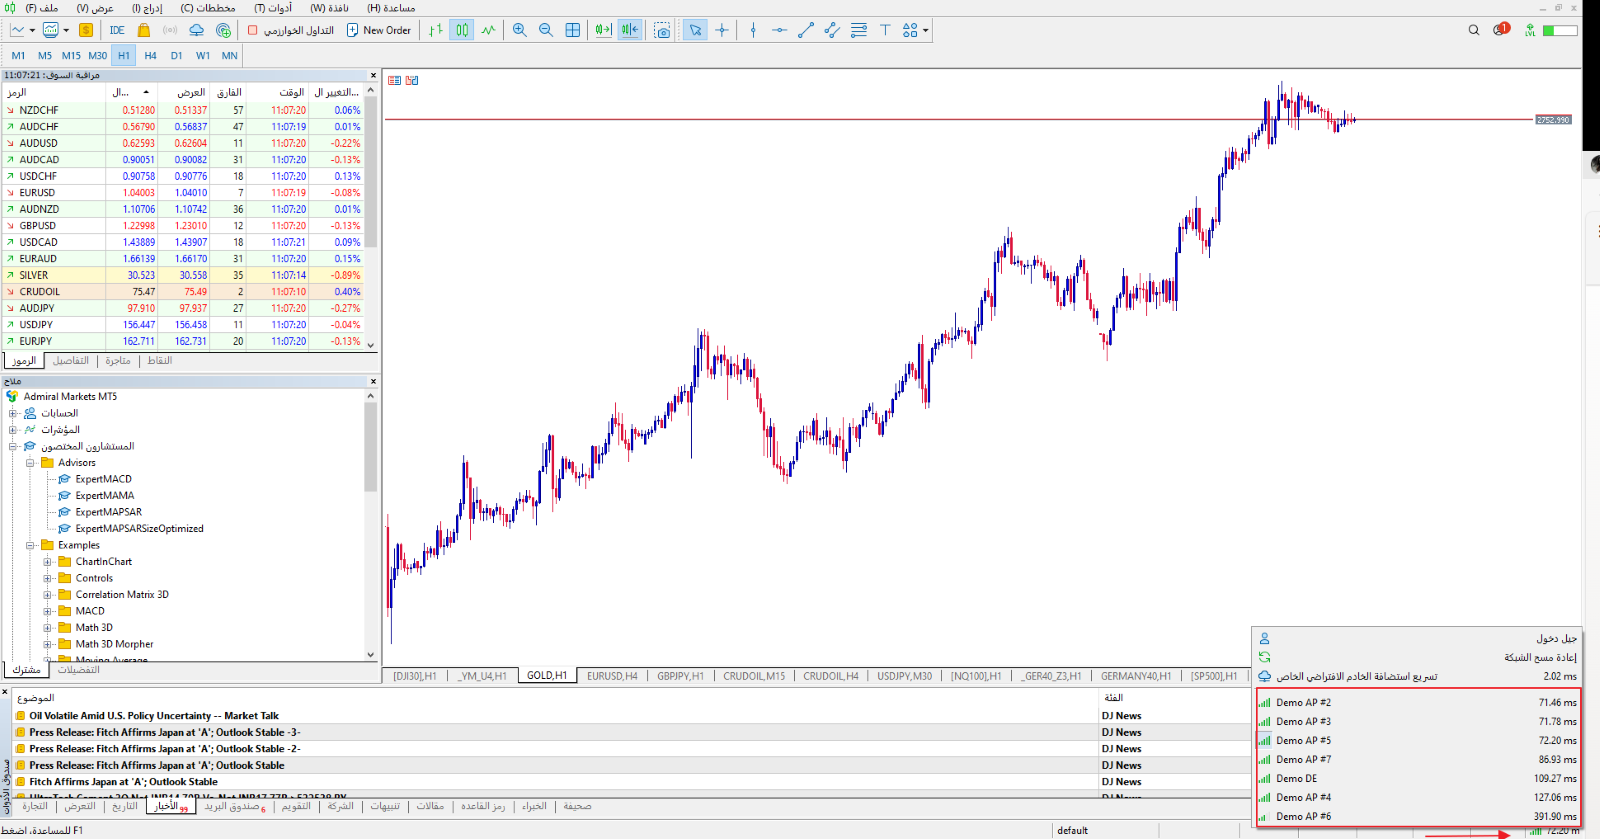
Task: Switch to line chart icon
Action: coord(488,30)
